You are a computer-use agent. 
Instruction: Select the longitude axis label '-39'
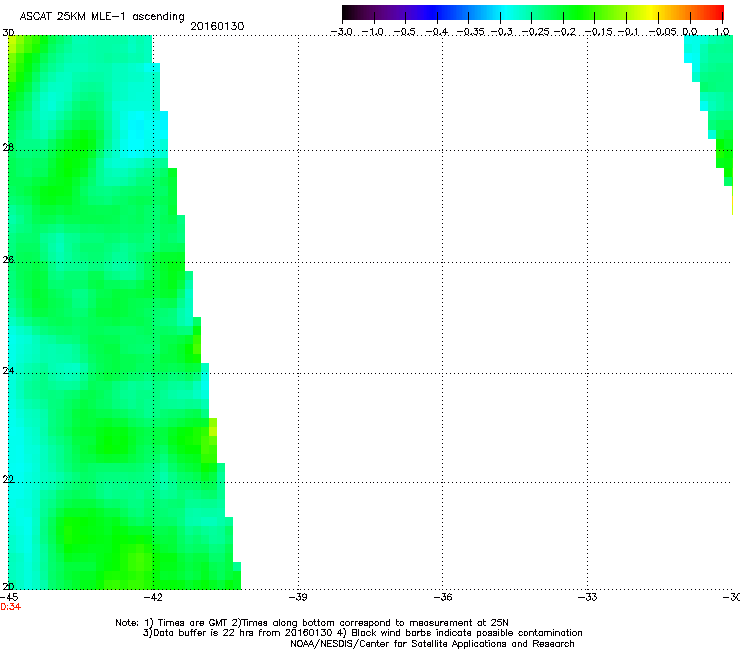(x=298, y=597)
